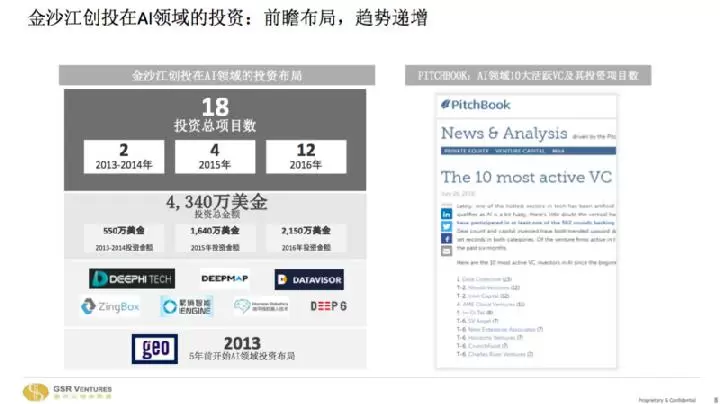Click the DataVisor logo
This screenshot has width=720, height=404.
(310, 280)
